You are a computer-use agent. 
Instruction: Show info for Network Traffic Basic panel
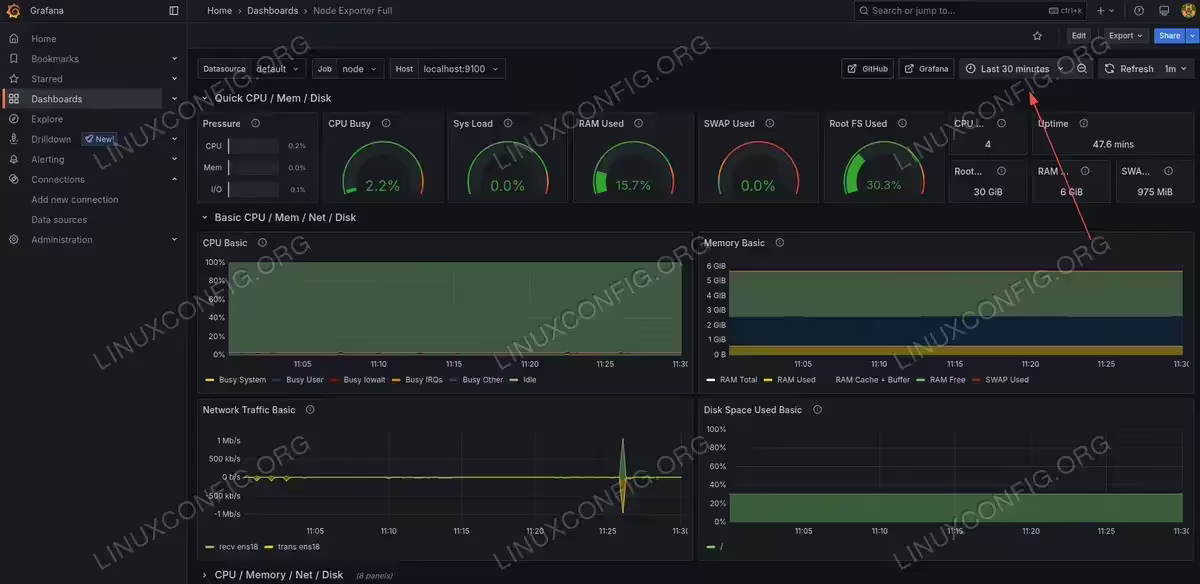click(310, 410)
